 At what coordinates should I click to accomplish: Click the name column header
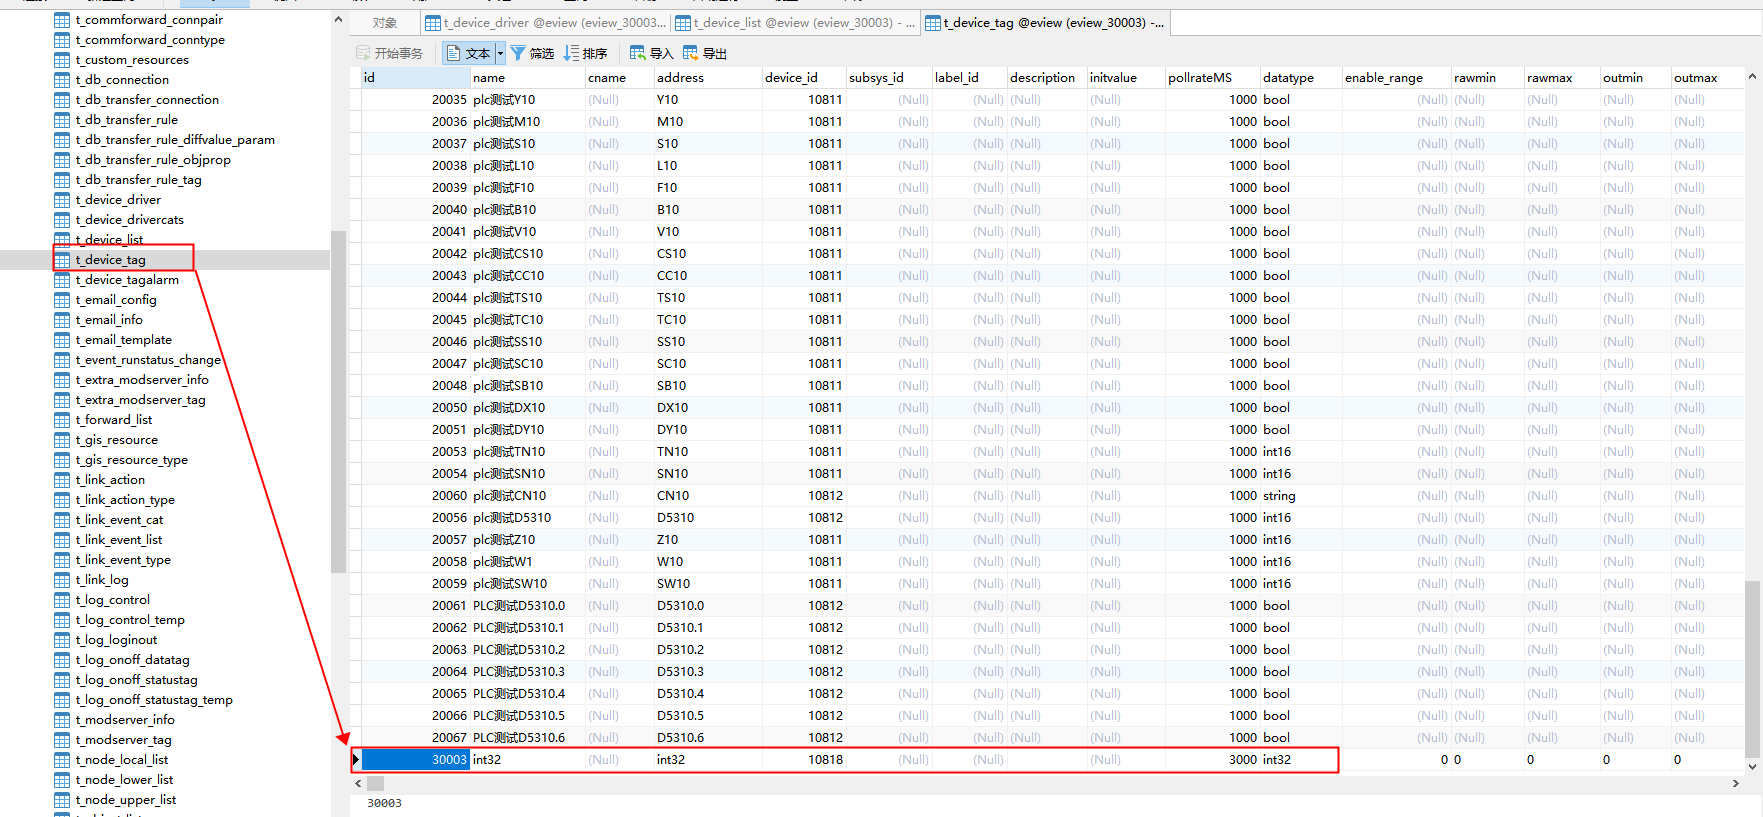point(527,77)
